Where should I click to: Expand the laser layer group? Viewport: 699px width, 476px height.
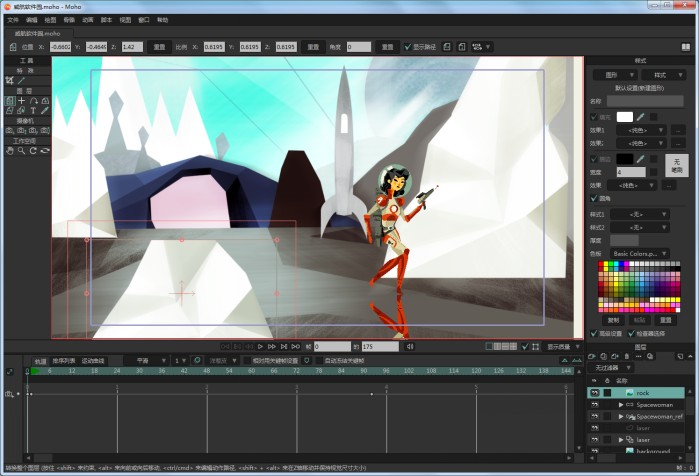(x=621, y=439)
